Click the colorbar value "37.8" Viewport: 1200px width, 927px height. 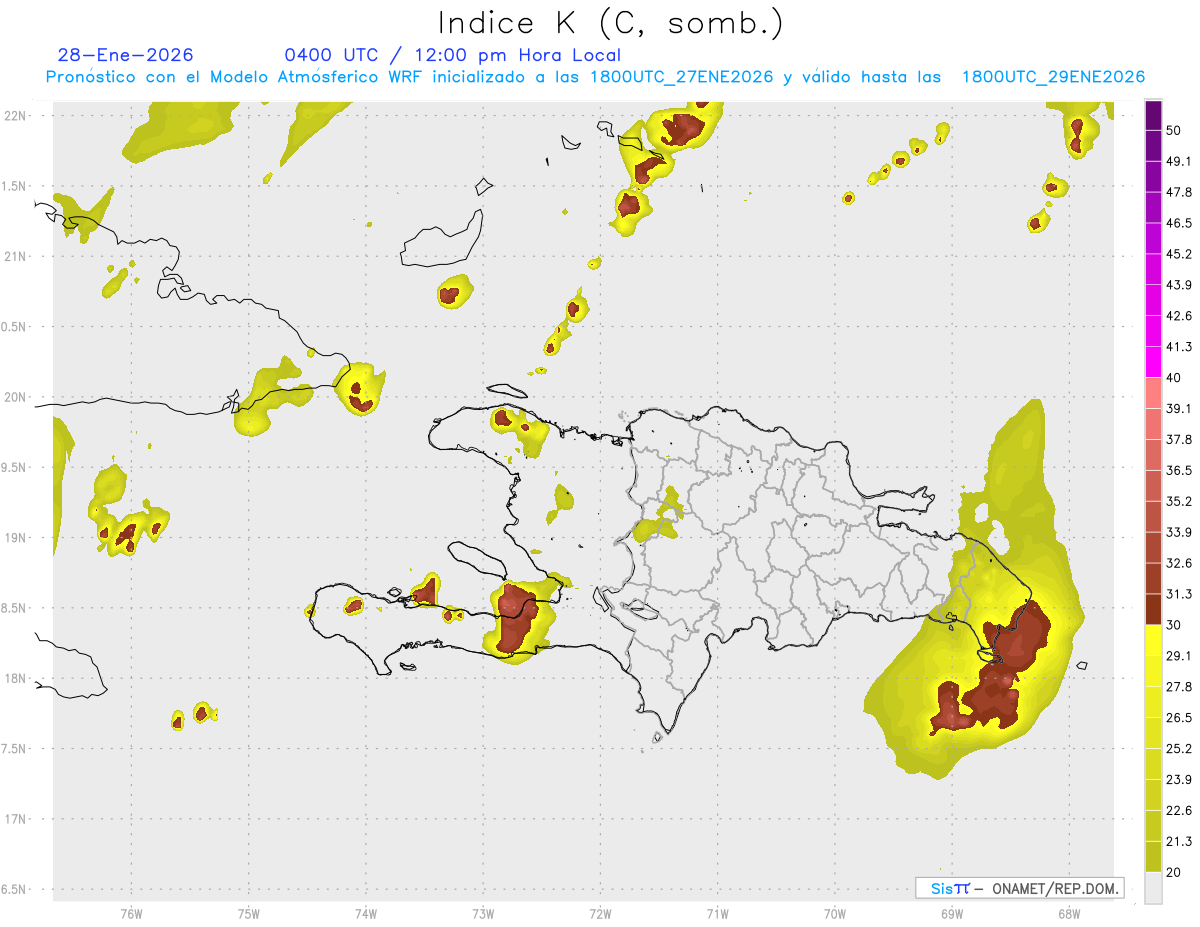click(1180, 439)
